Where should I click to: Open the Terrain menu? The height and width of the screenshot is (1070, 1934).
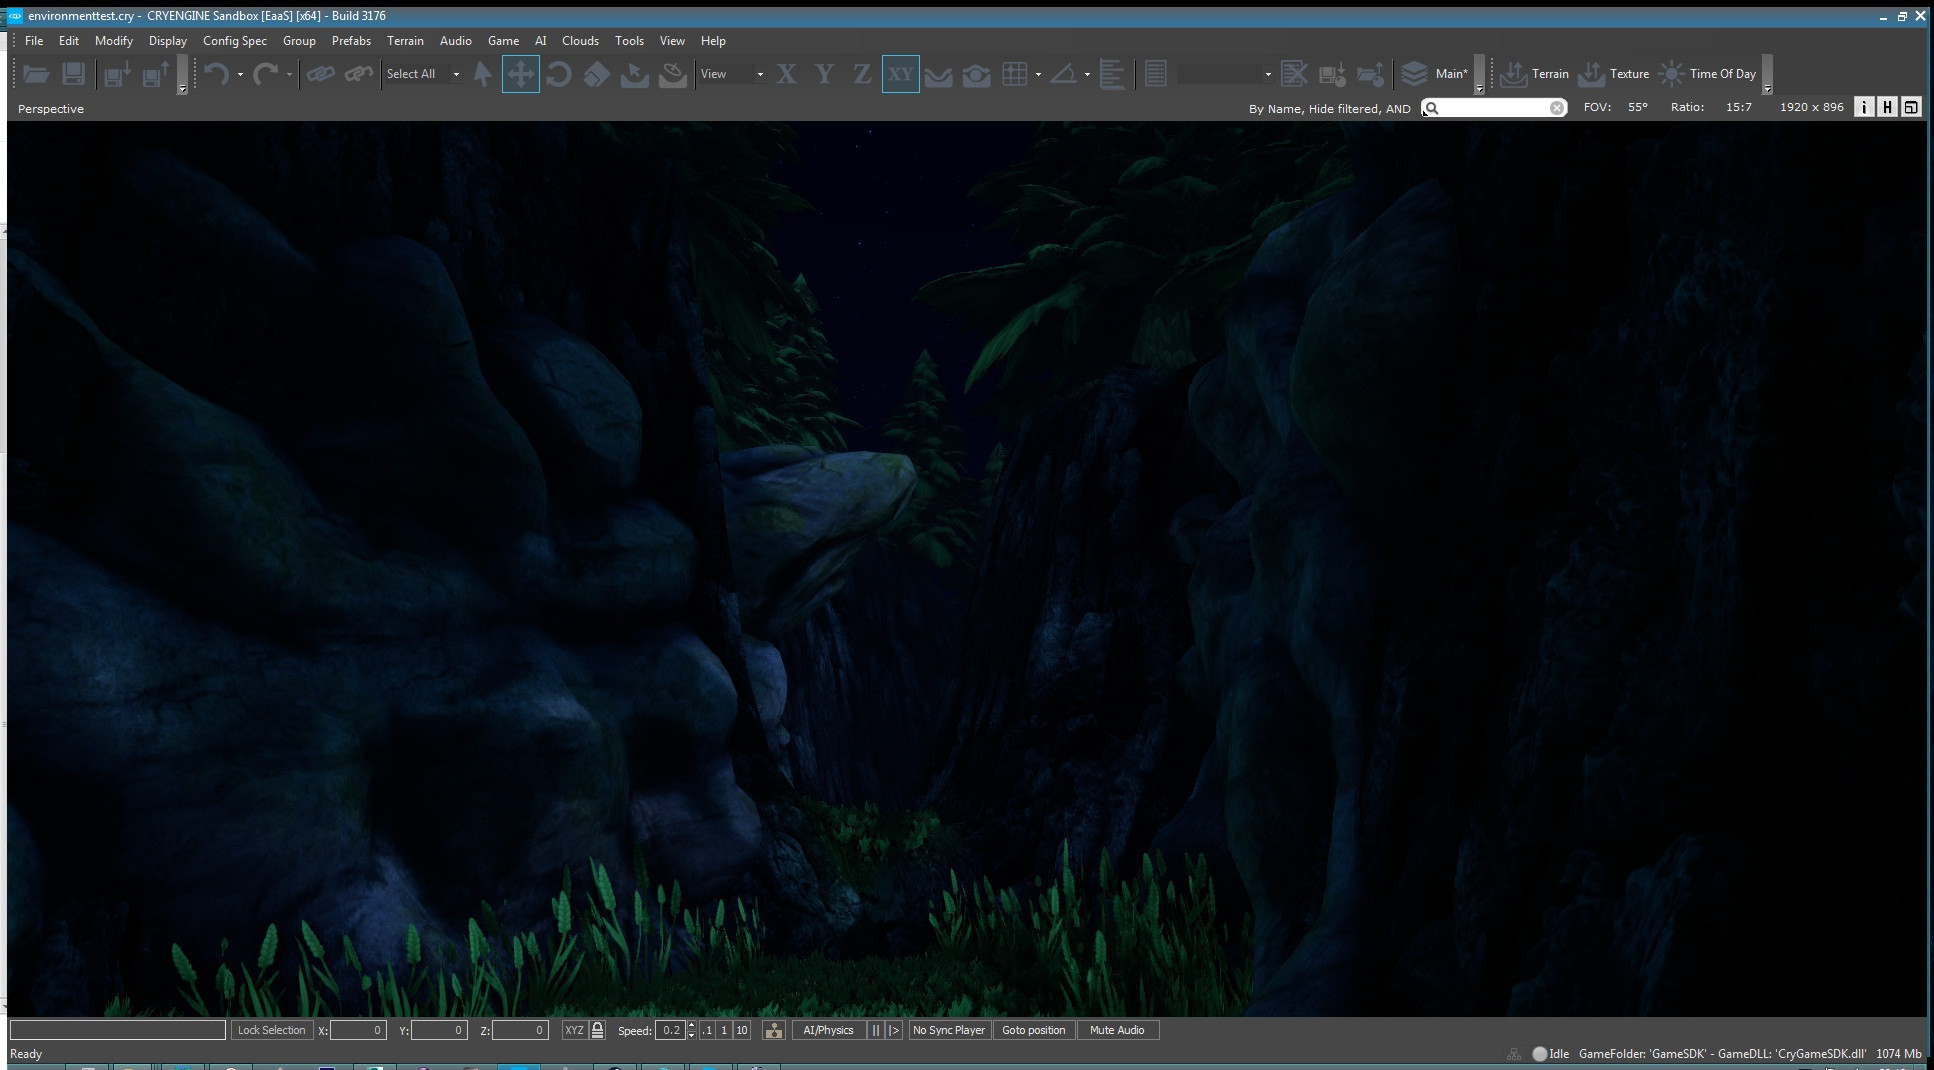405,41
